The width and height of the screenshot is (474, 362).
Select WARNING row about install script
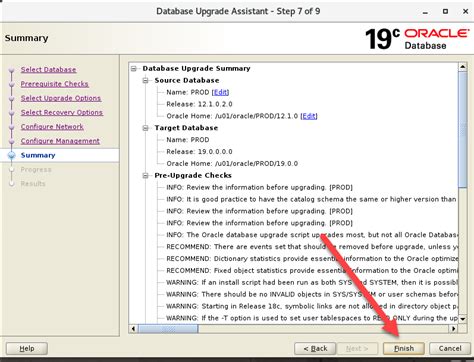312,283
